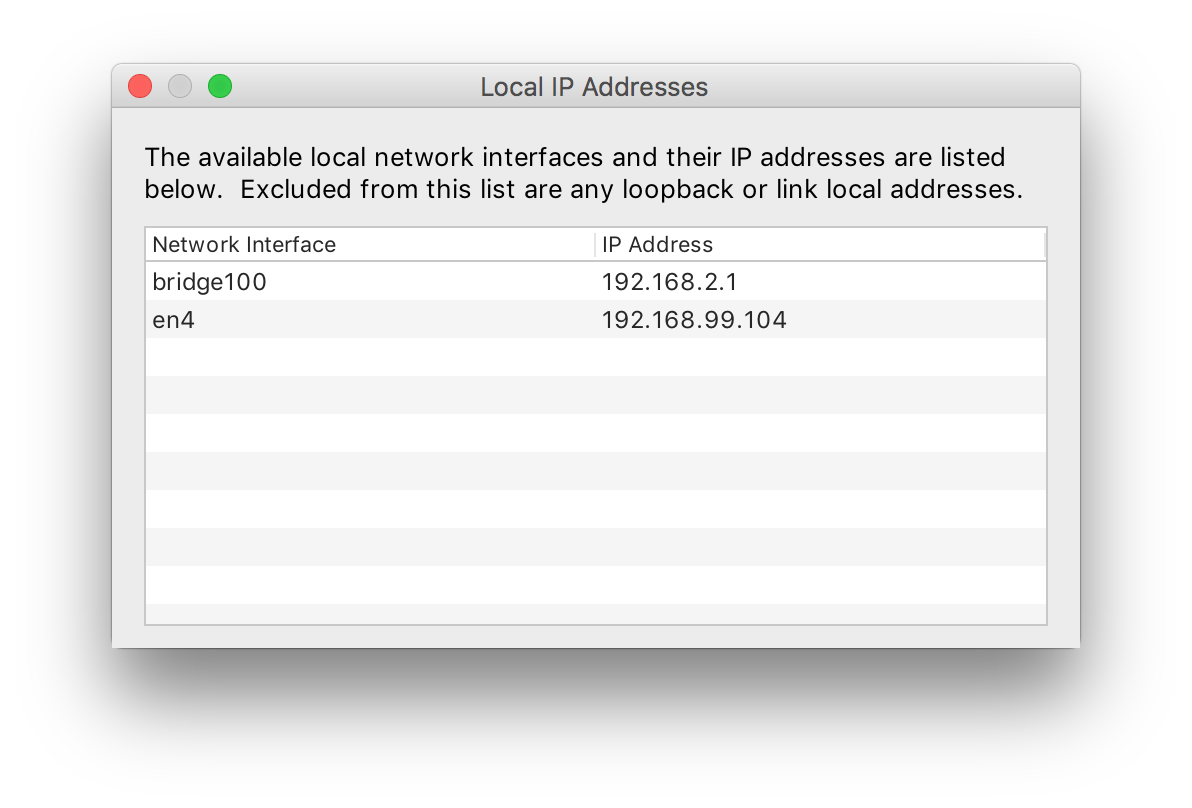
Task: Close the Local IP Addresses window
Action: (x=140, y=87)
